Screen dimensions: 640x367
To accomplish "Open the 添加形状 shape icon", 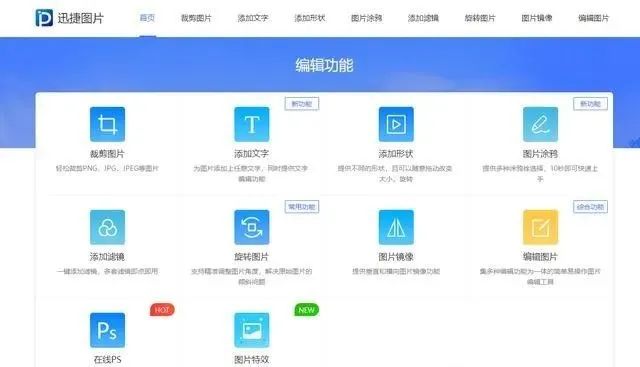I will [x=396, y=124].
